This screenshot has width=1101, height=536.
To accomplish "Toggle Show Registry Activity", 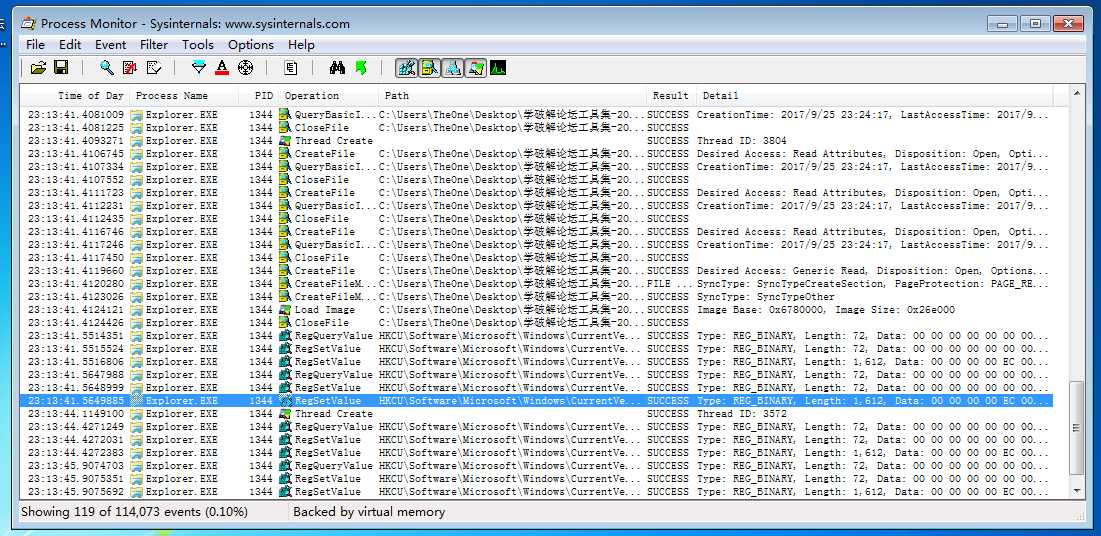I will point(407,68).
